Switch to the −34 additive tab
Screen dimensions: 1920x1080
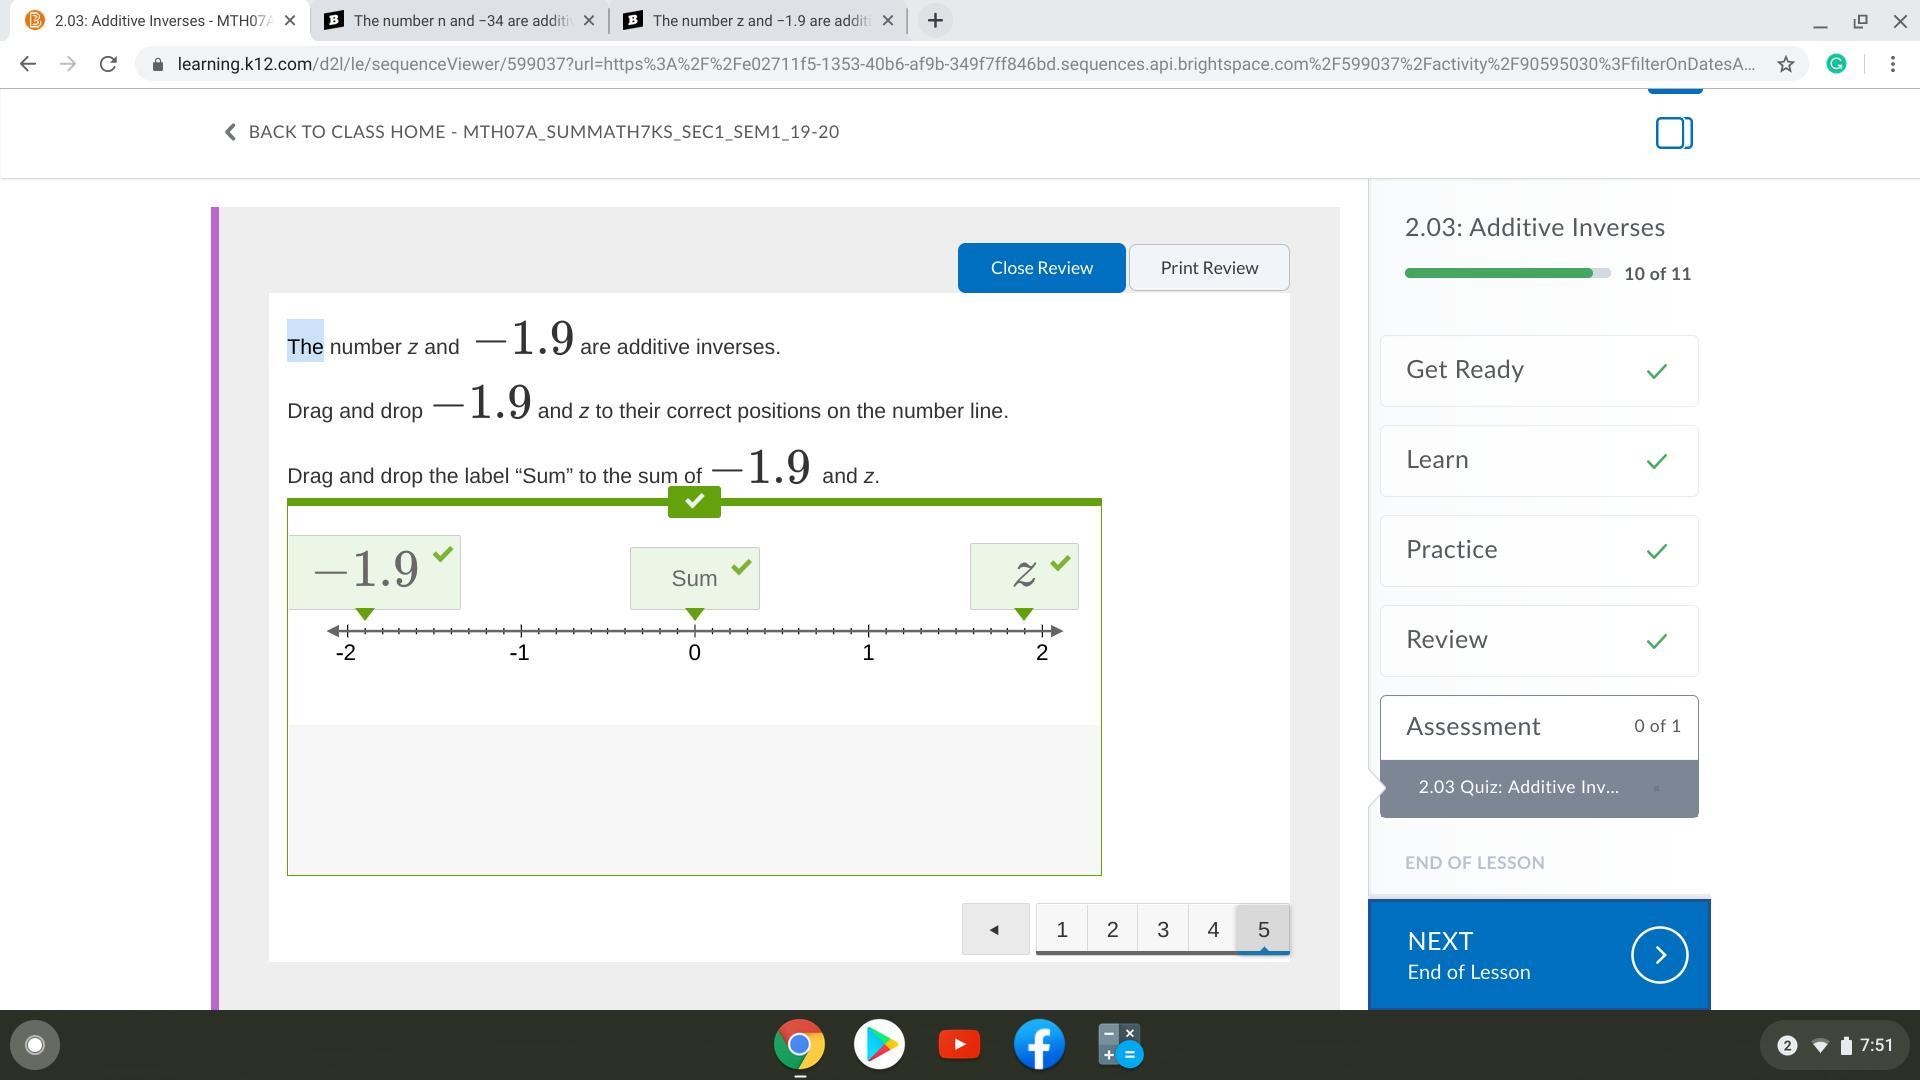pos(460,20)
